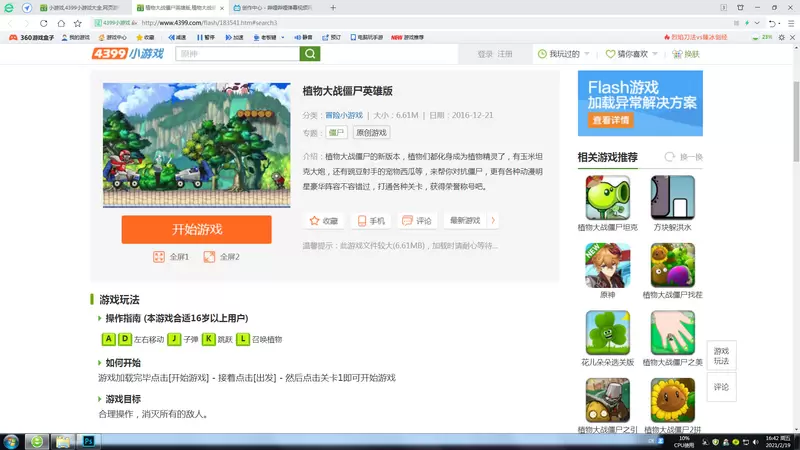Expand the address bar dropdown chevron
The height and width of the screenshot is (450, 800).
click(757, 23)
